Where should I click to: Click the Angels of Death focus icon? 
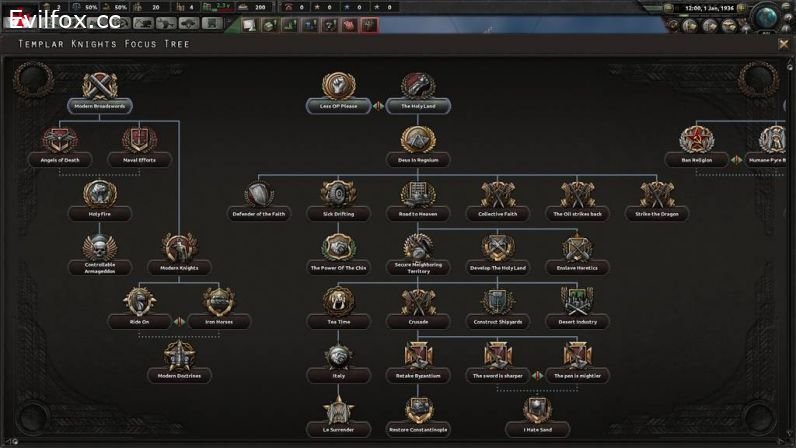(60, 140)
